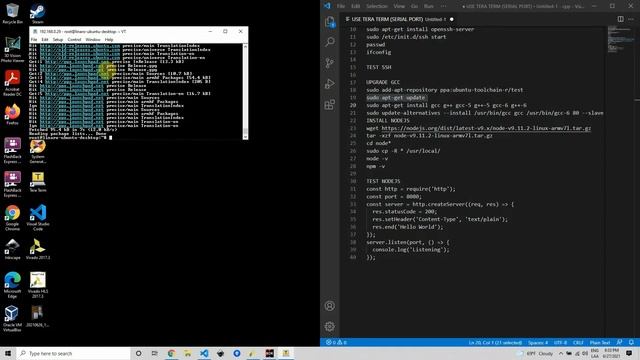Click the Tera Term vertical scrollbar
This screenshot has height=360, width=640.
pos(245,91)
